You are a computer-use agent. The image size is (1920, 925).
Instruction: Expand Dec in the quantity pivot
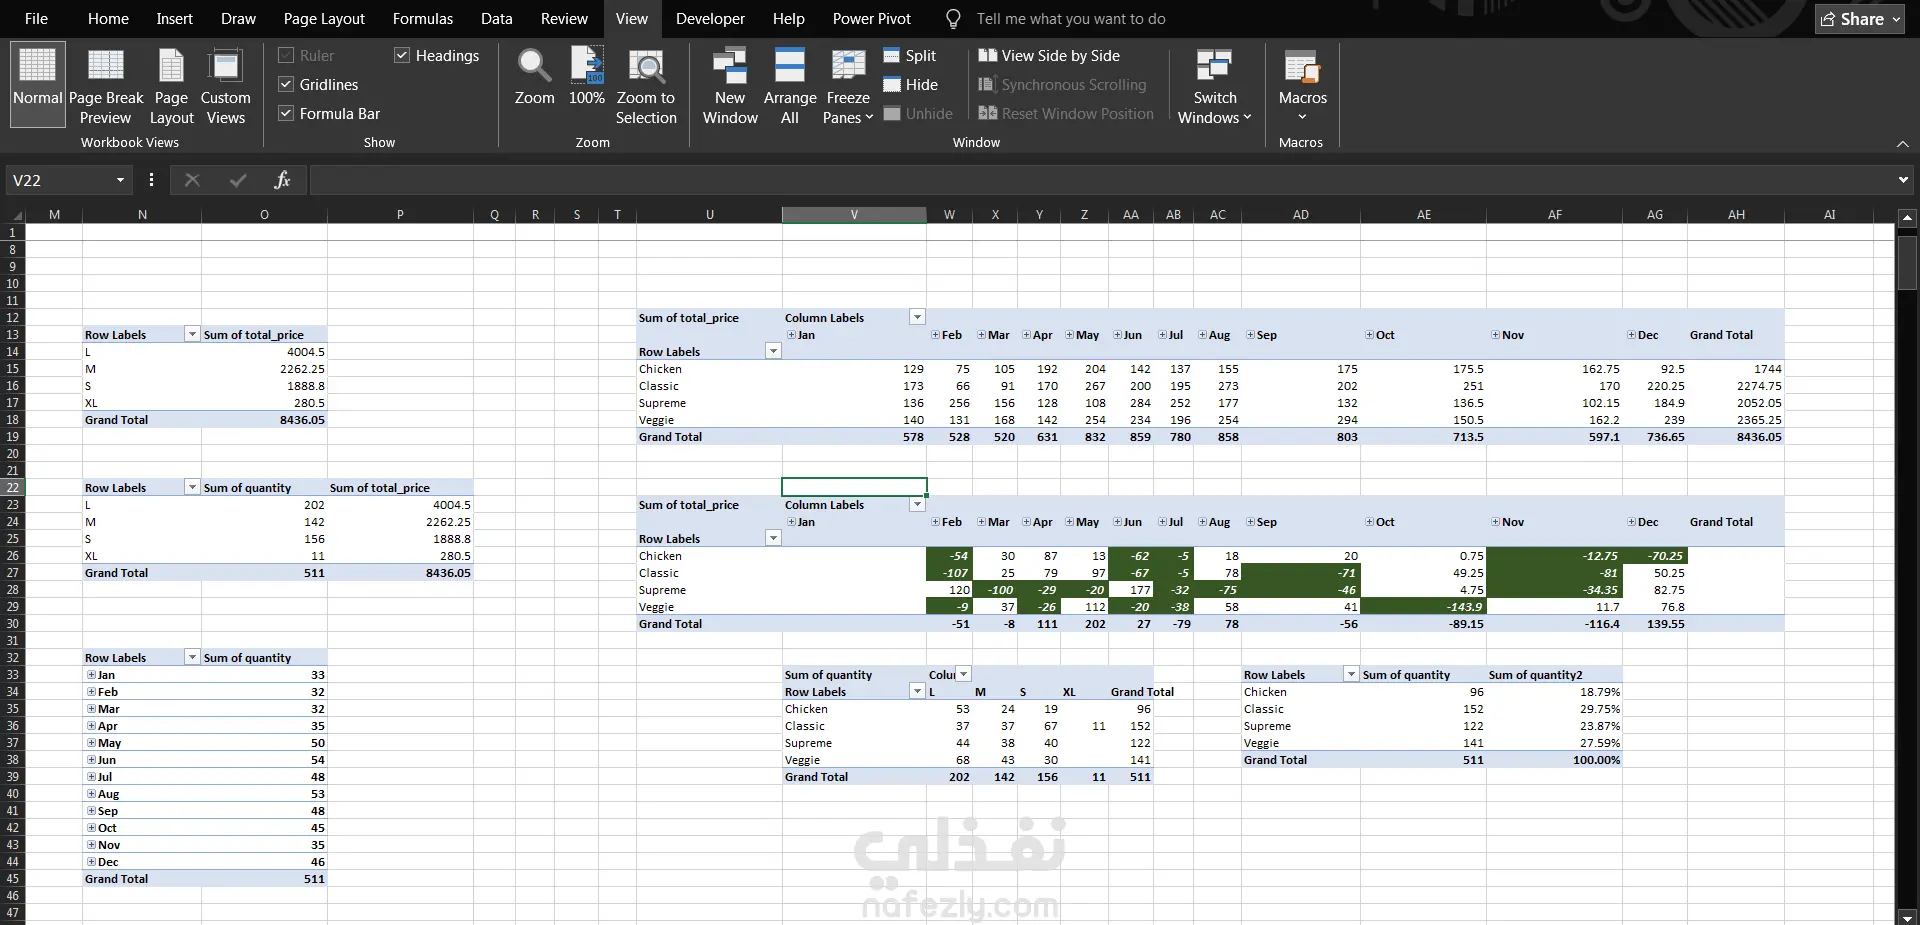[x=91, y=862]
